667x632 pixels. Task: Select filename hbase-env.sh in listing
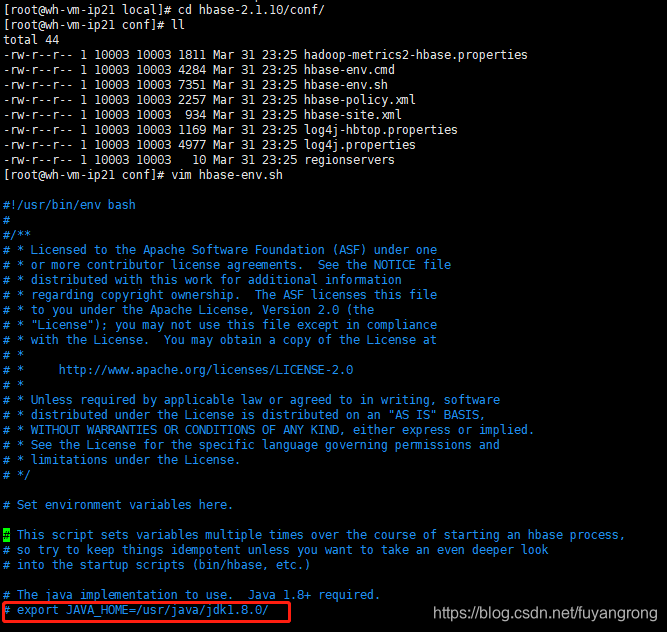pos(346,85)
